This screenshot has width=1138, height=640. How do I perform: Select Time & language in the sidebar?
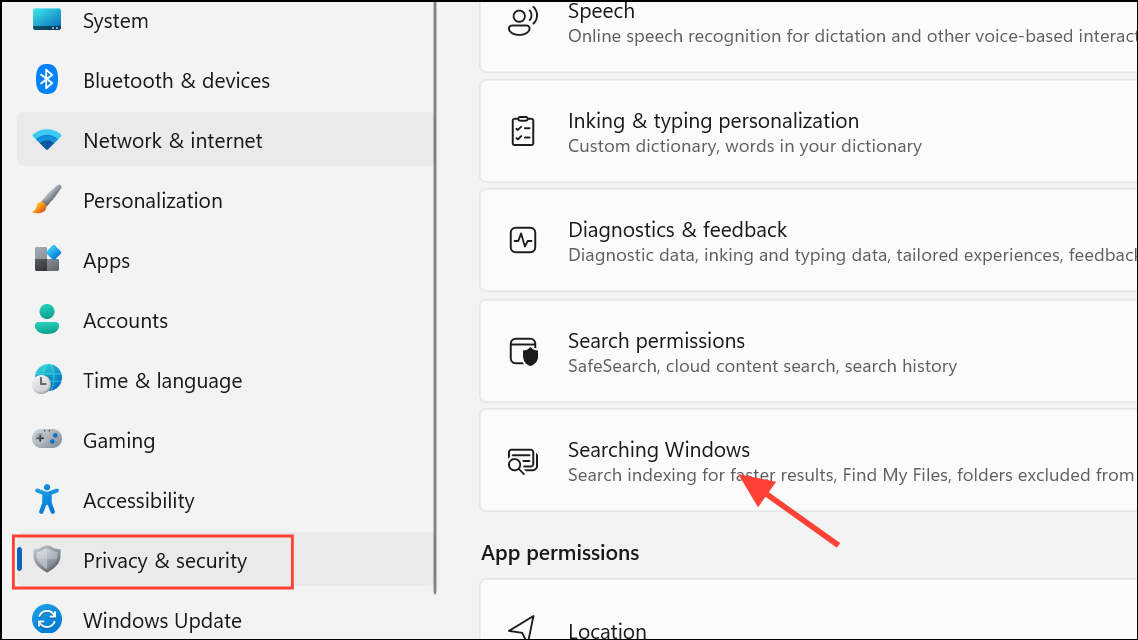[x=162, y=380]
